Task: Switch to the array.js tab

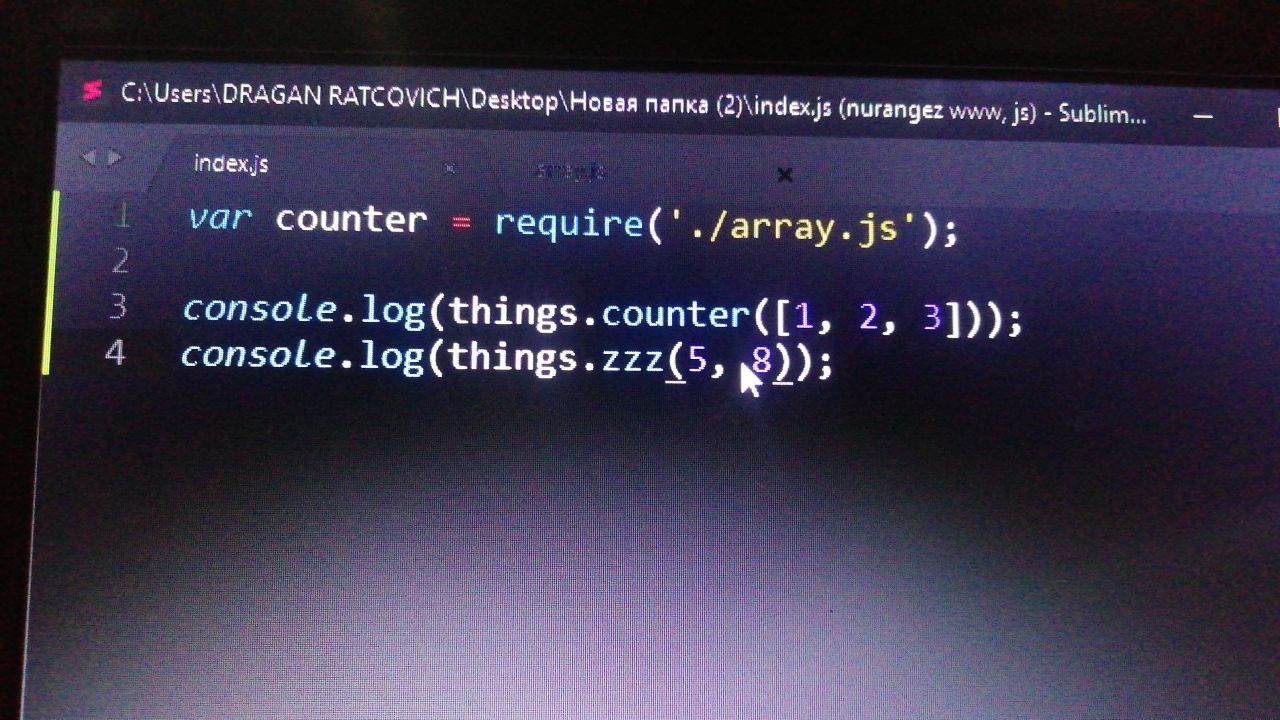Action: [x=571, y=172]
